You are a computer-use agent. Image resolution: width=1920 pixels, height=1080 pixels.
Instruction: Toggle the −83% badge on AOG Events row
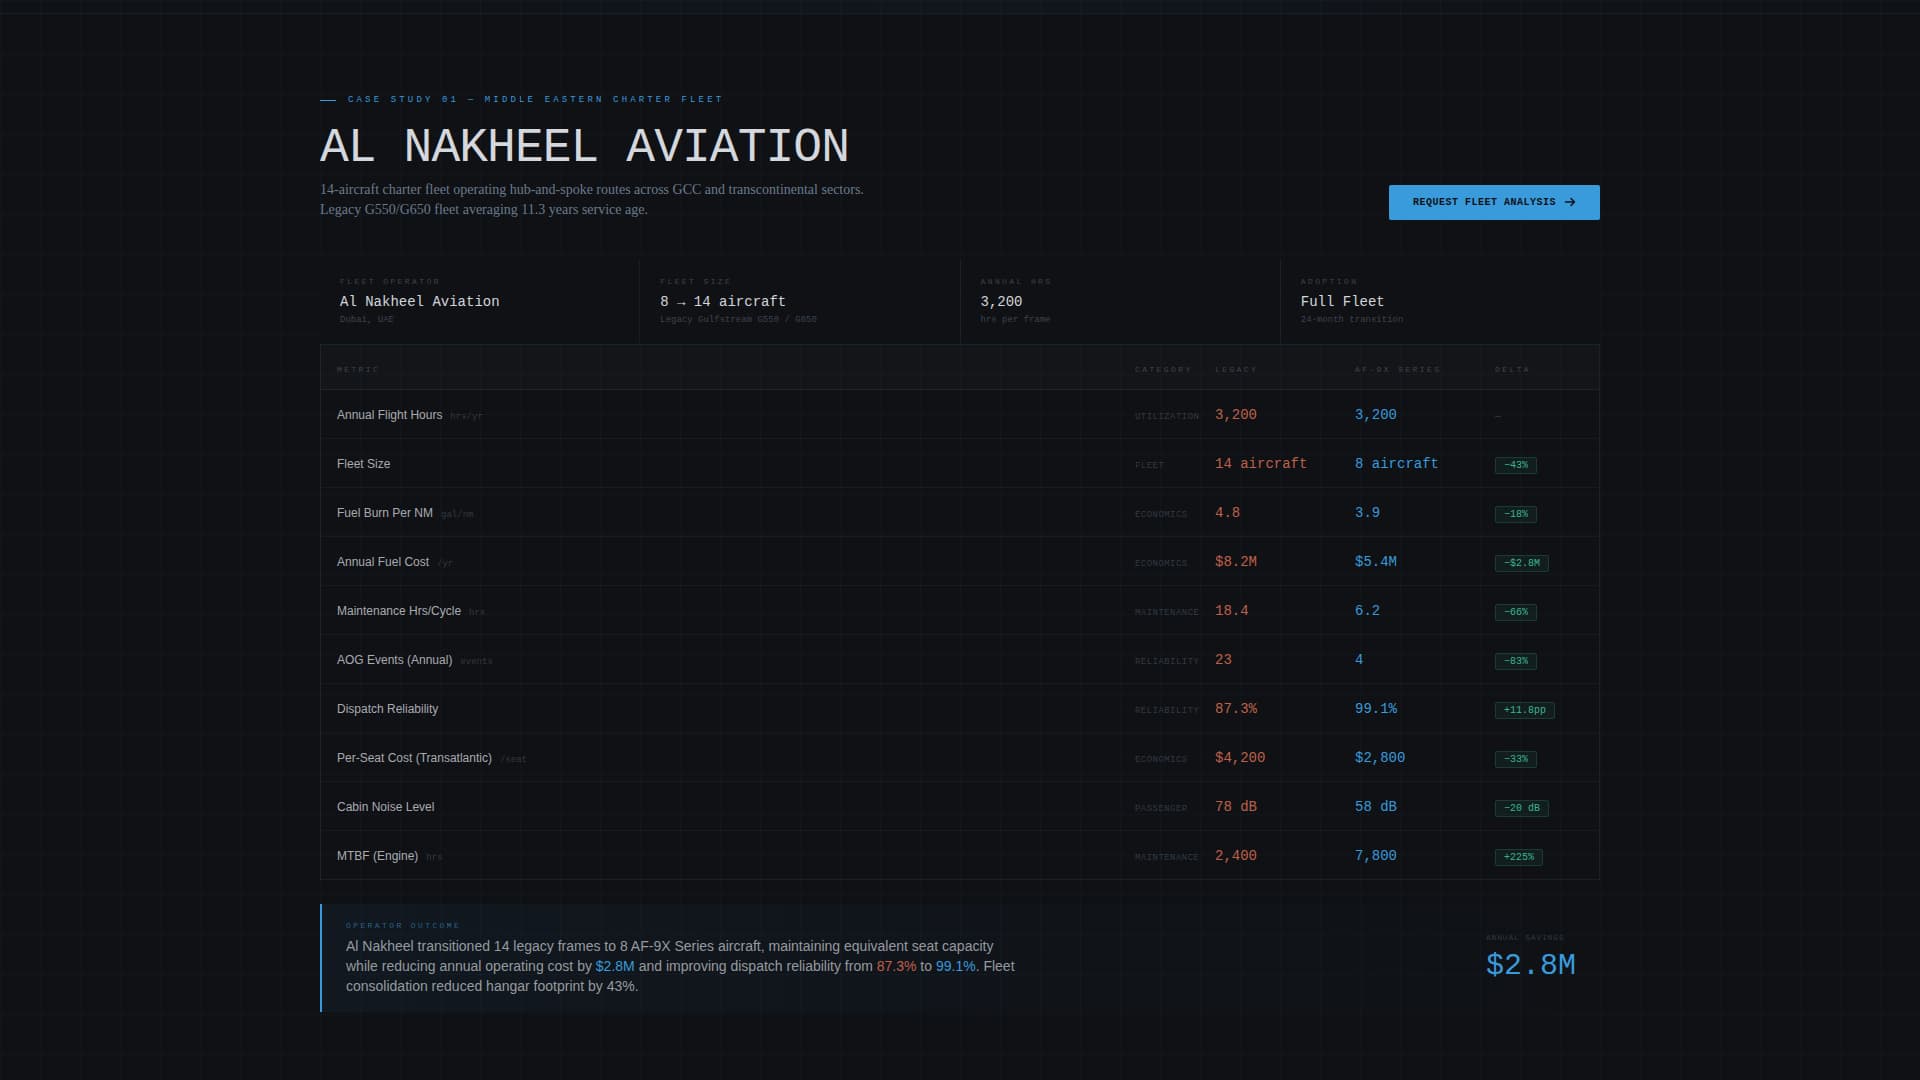1517,660
